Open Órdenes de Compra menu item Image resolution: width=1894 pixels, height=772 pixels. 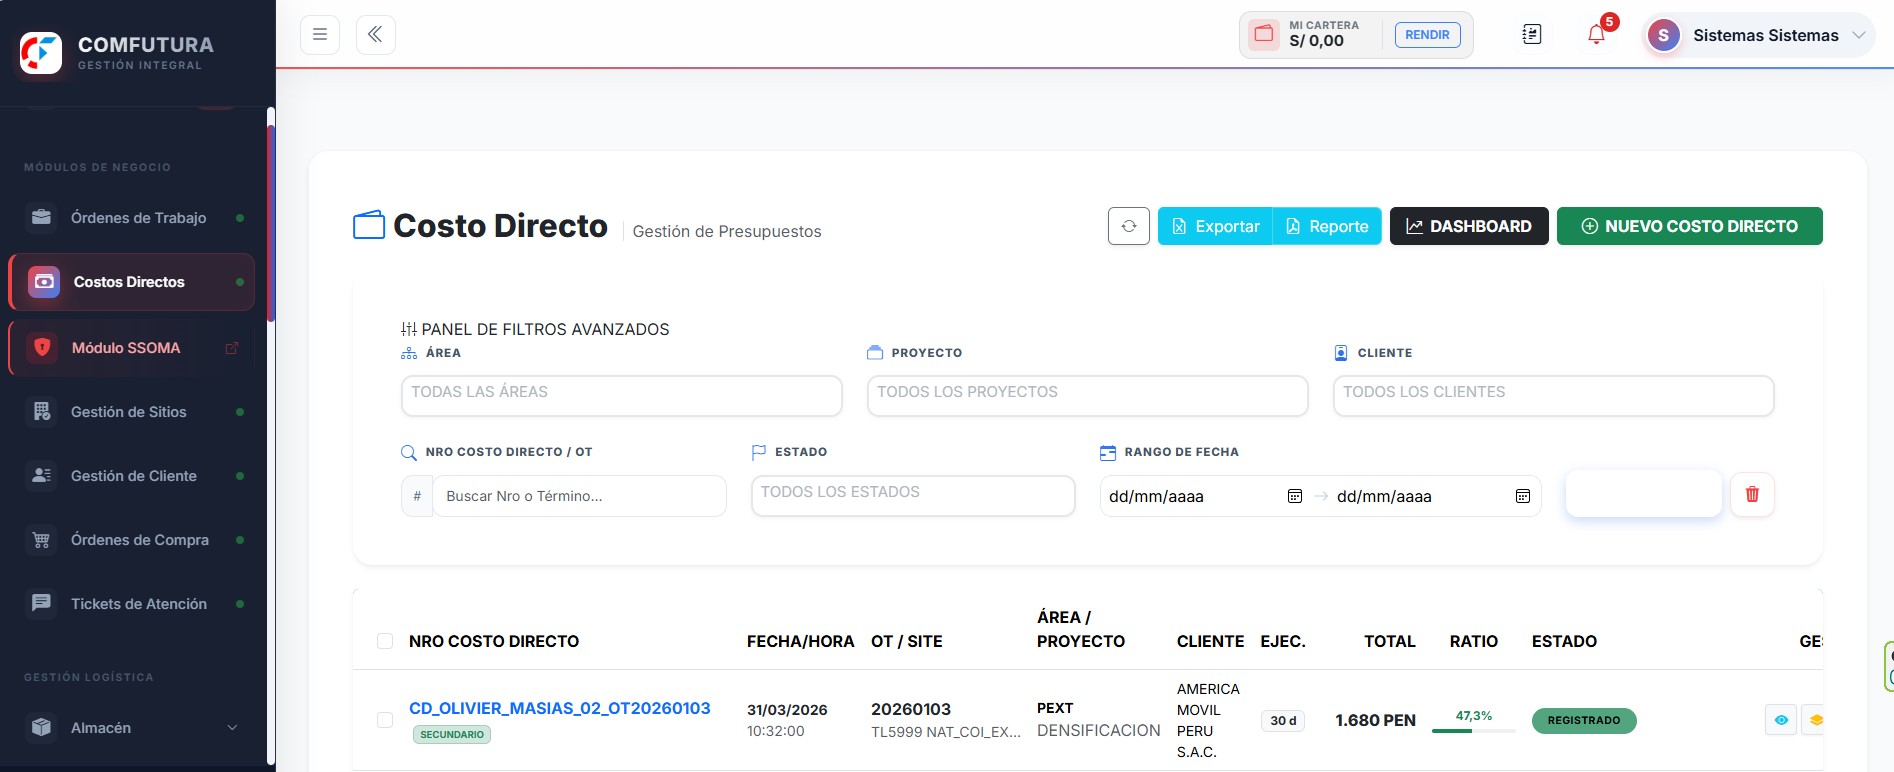132,540
